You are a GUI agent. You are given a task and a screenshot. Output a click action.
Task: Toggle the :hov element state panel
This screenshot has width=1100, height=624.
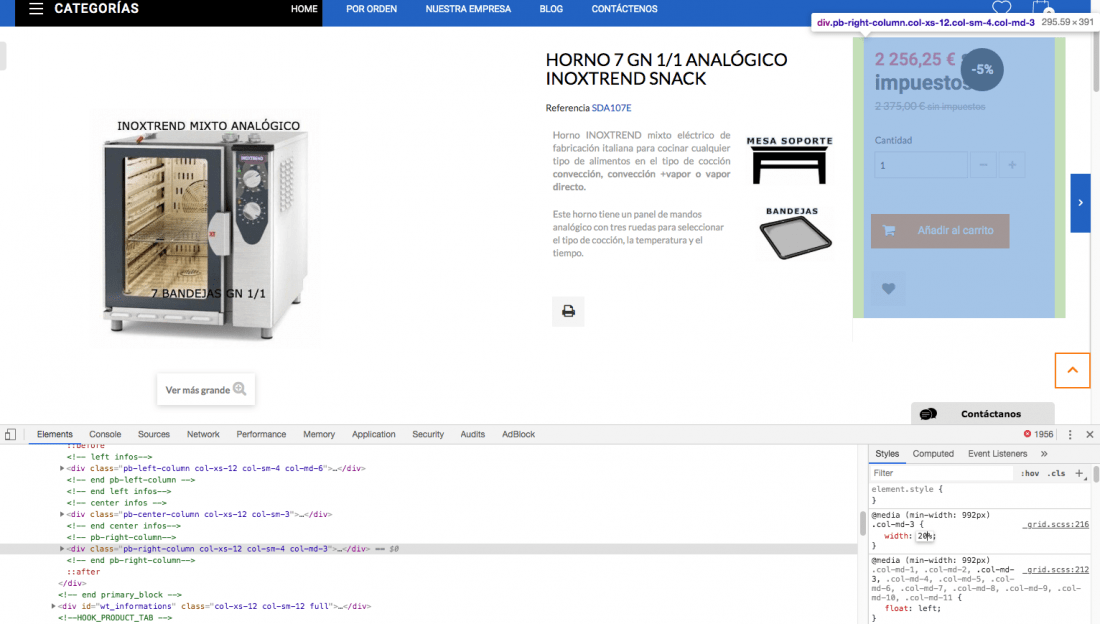tap(1030, 474)
